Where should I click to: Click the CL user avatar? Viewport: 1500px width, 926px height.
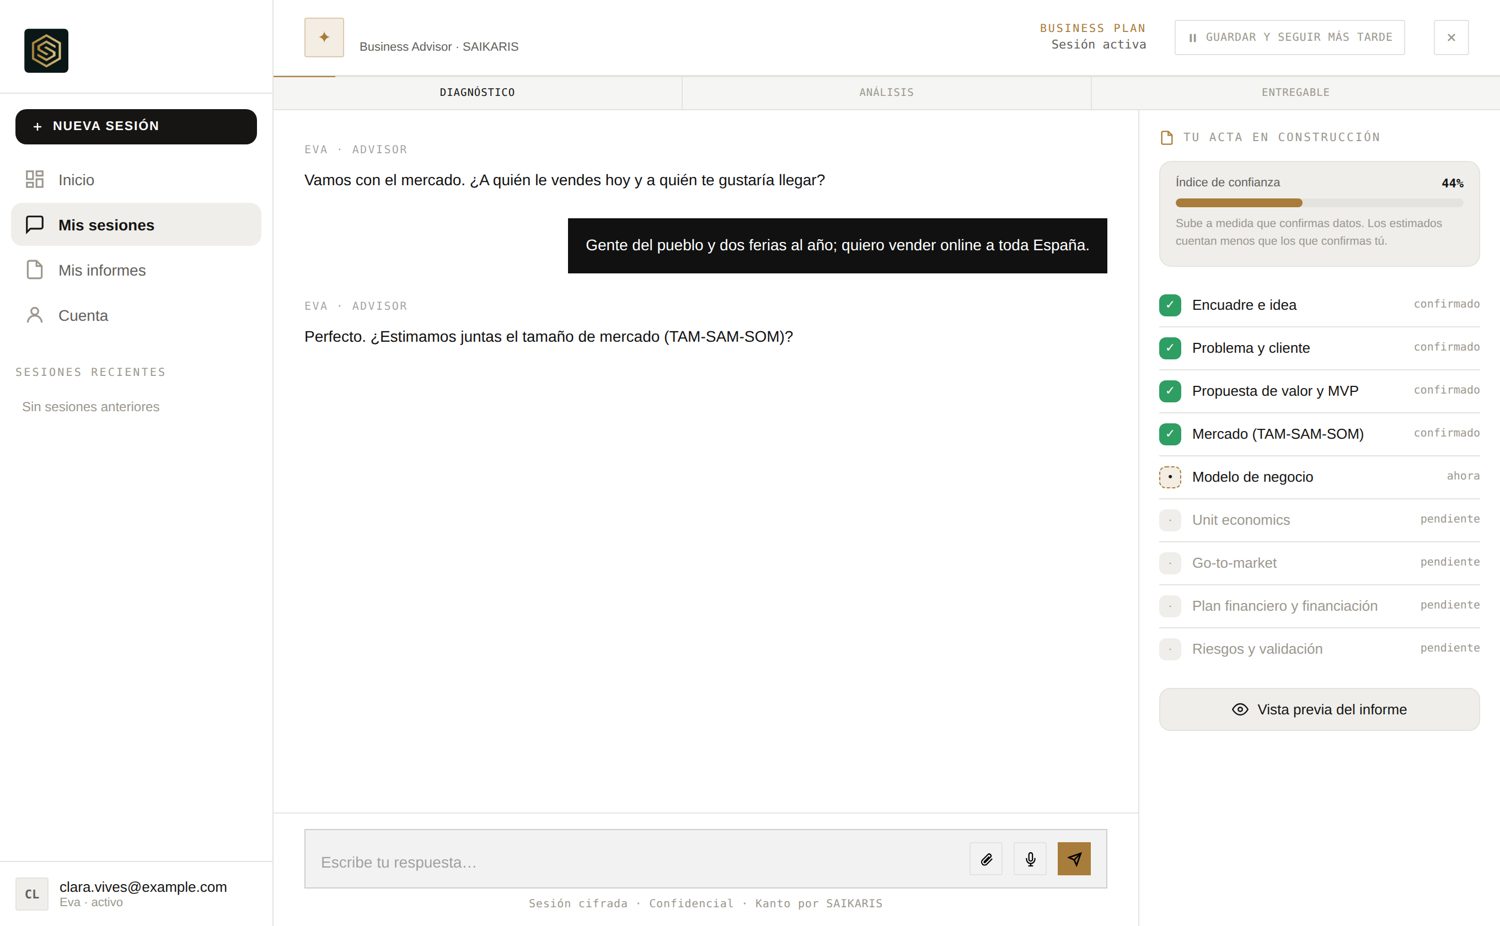tap(32, 894)
